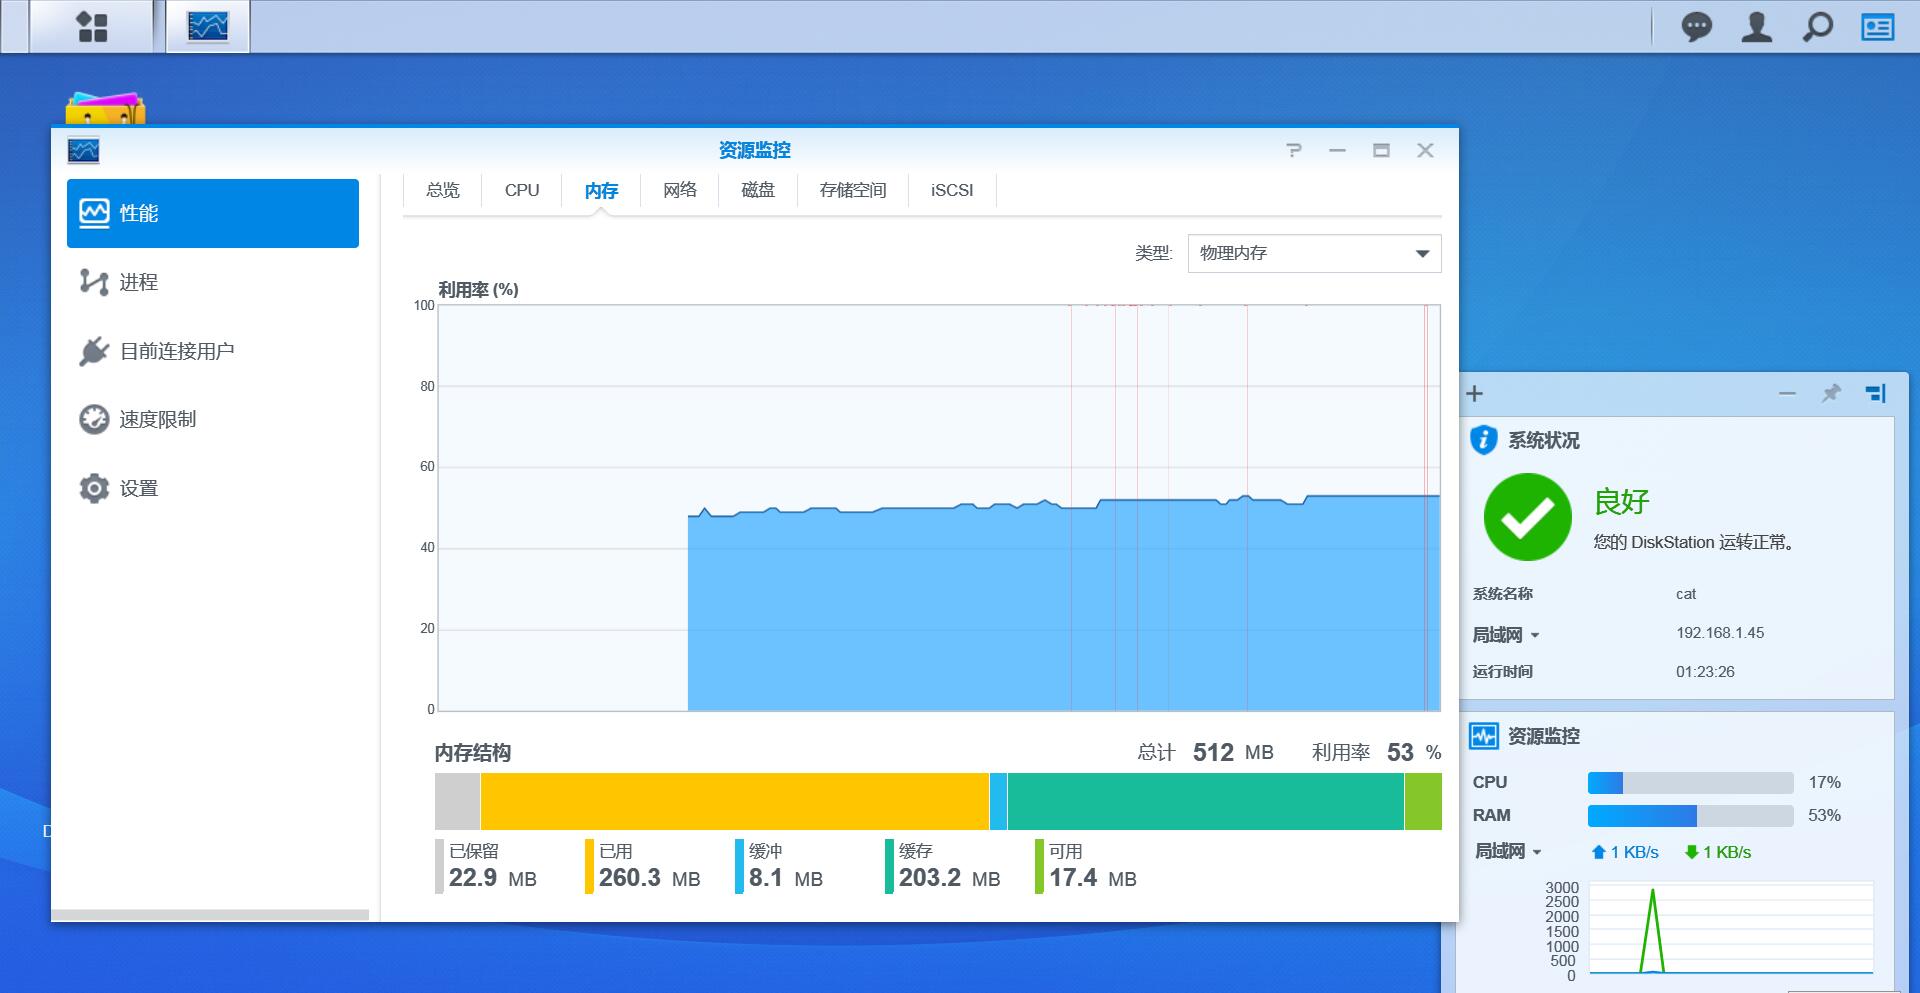
Task: Open the user account options icon
Action: [1756, 27]
